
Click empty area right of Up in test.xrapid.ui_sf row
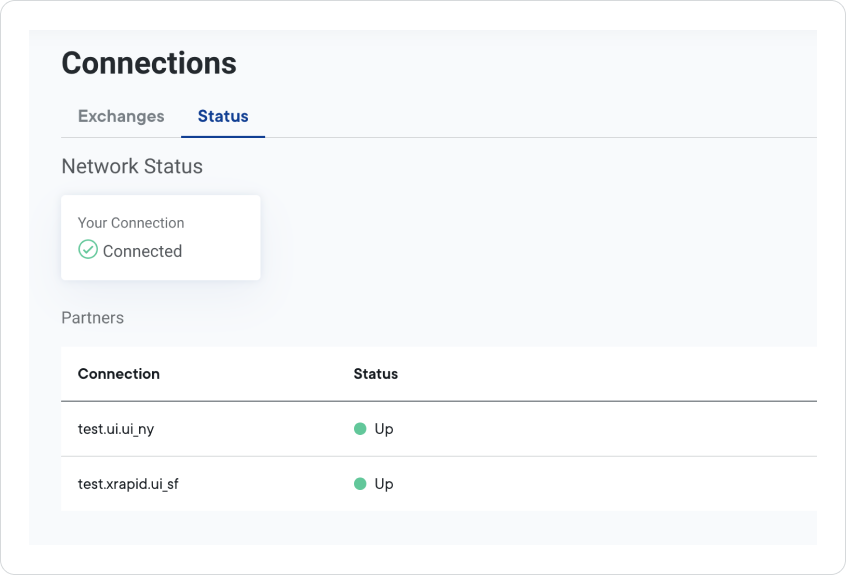(x=600, y=484)
